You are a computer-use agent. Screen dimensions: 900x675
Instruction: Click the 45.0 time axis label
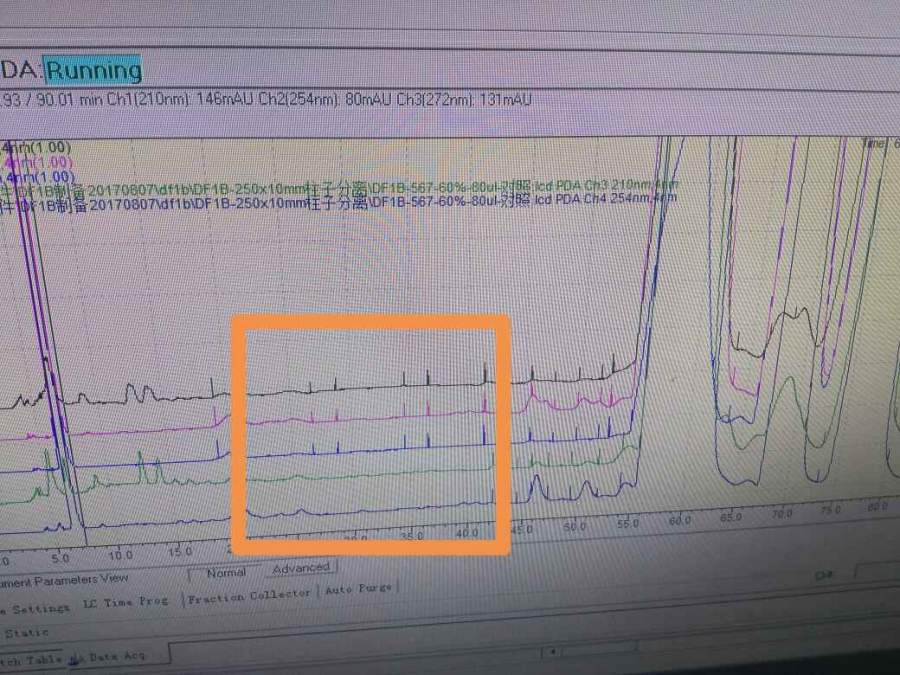(x=521, y=529)
